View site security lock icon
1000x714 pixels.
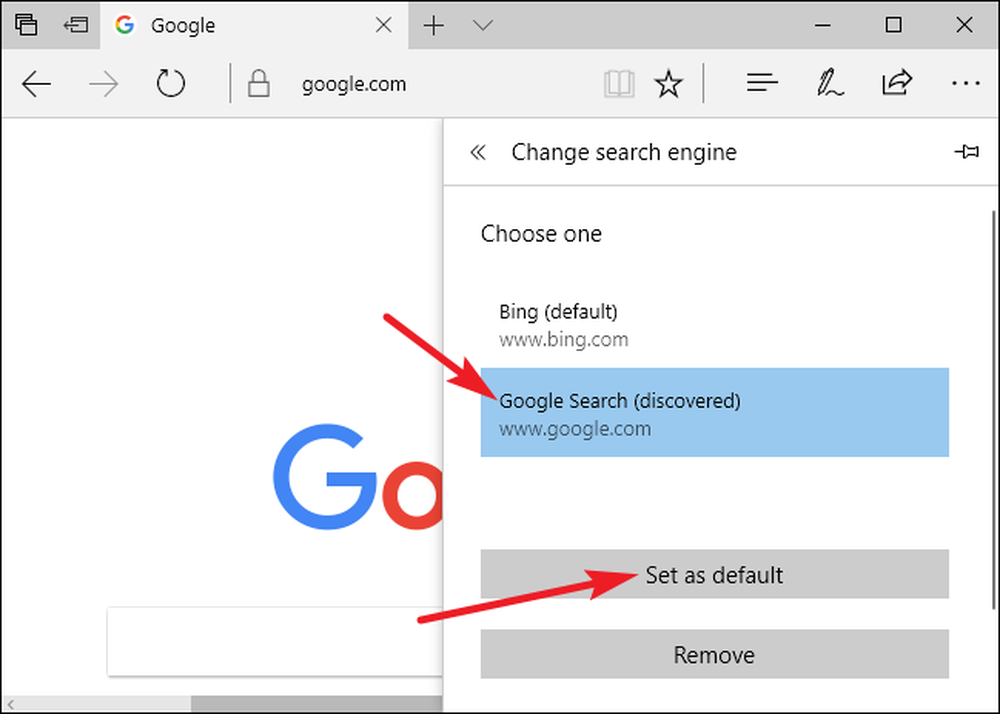[x=258, y=84]
